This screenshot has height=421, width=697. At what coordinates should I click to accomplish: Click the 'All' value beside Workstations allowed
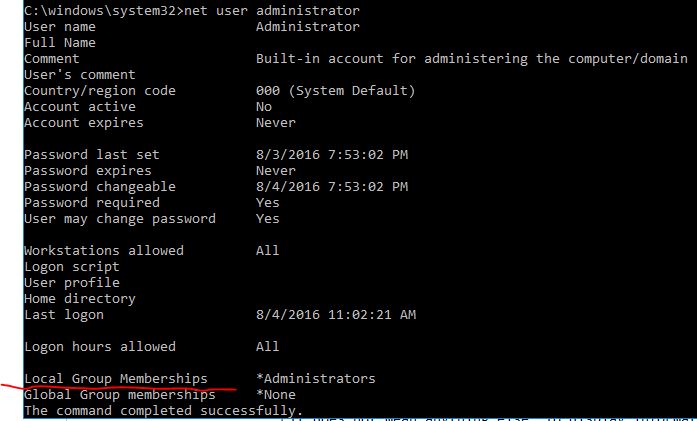268,250
